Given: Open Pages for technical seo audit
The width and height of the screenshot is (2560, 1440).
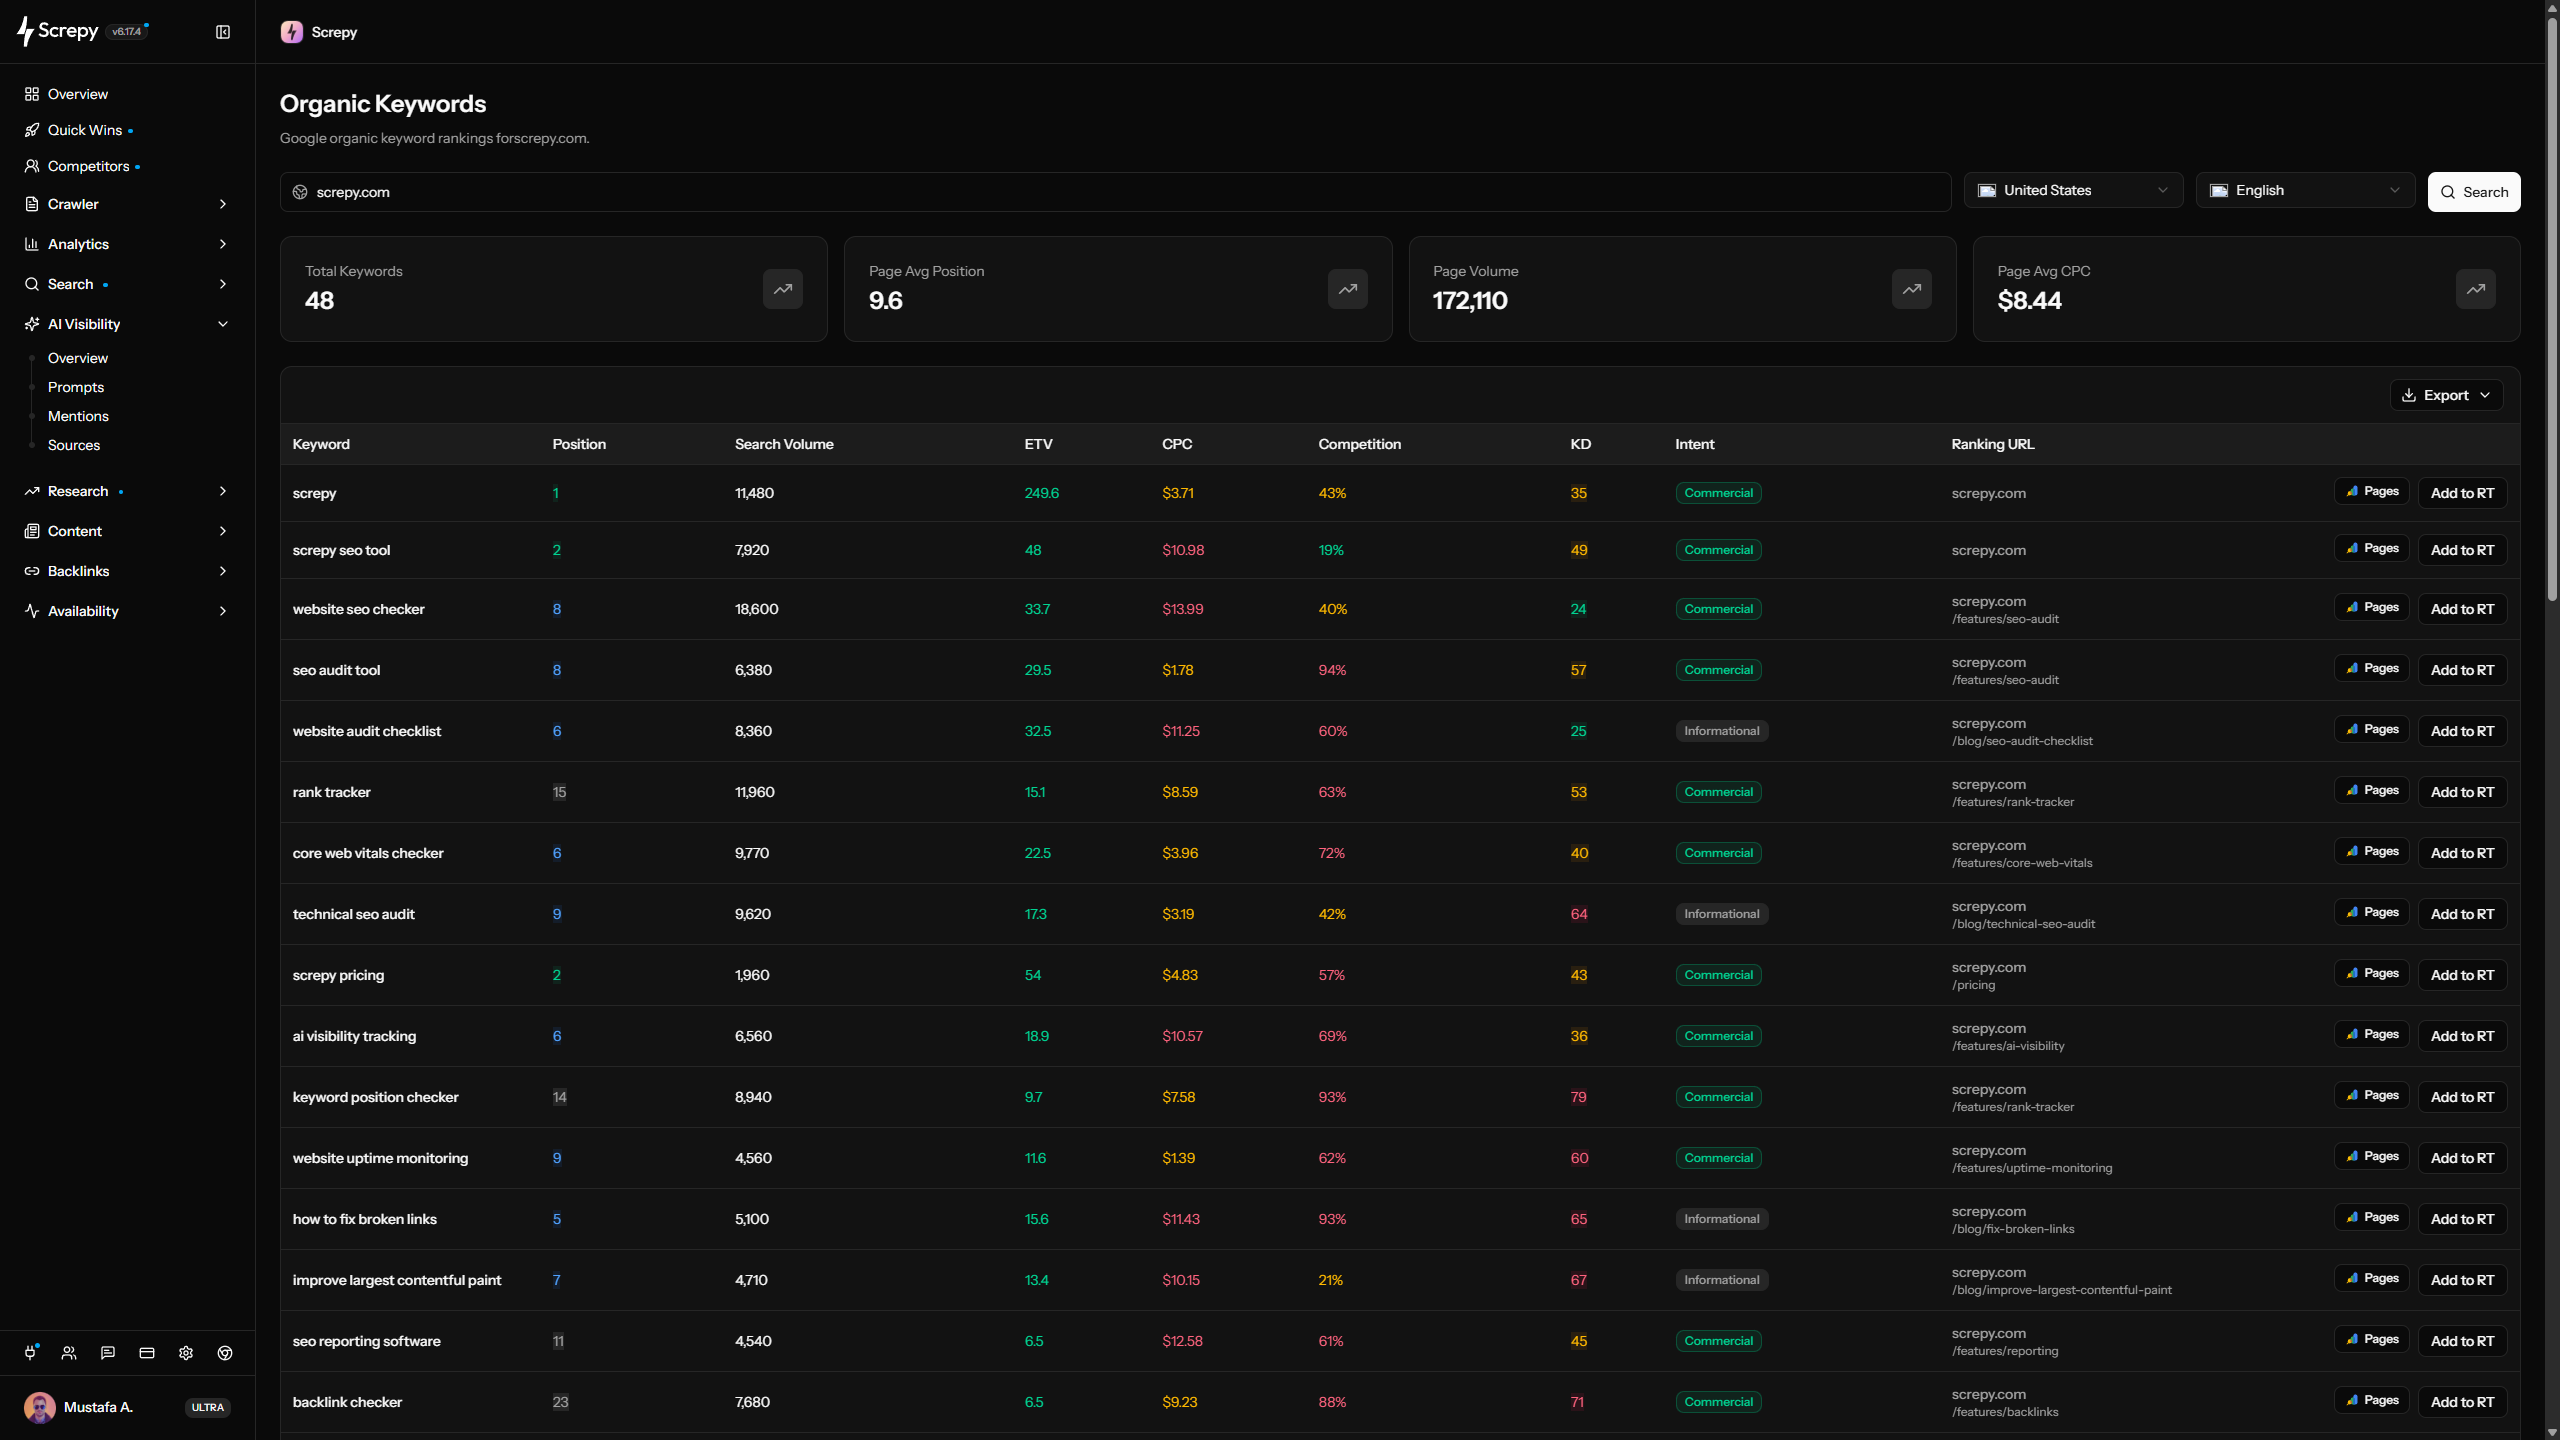Looking at the screenshot, I should point(2372,912).
